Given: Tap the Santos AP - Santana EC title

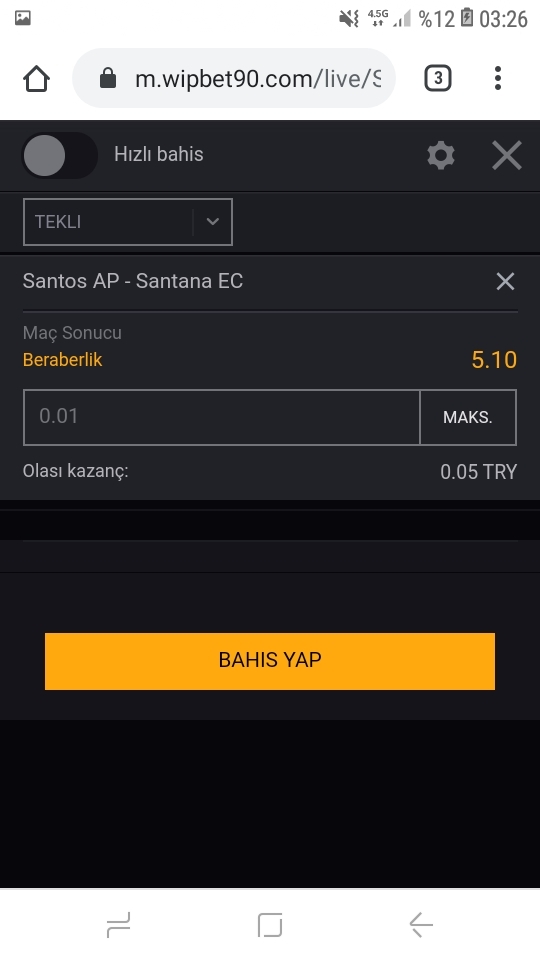Looking at the screenshot, I should click(133, 281).
